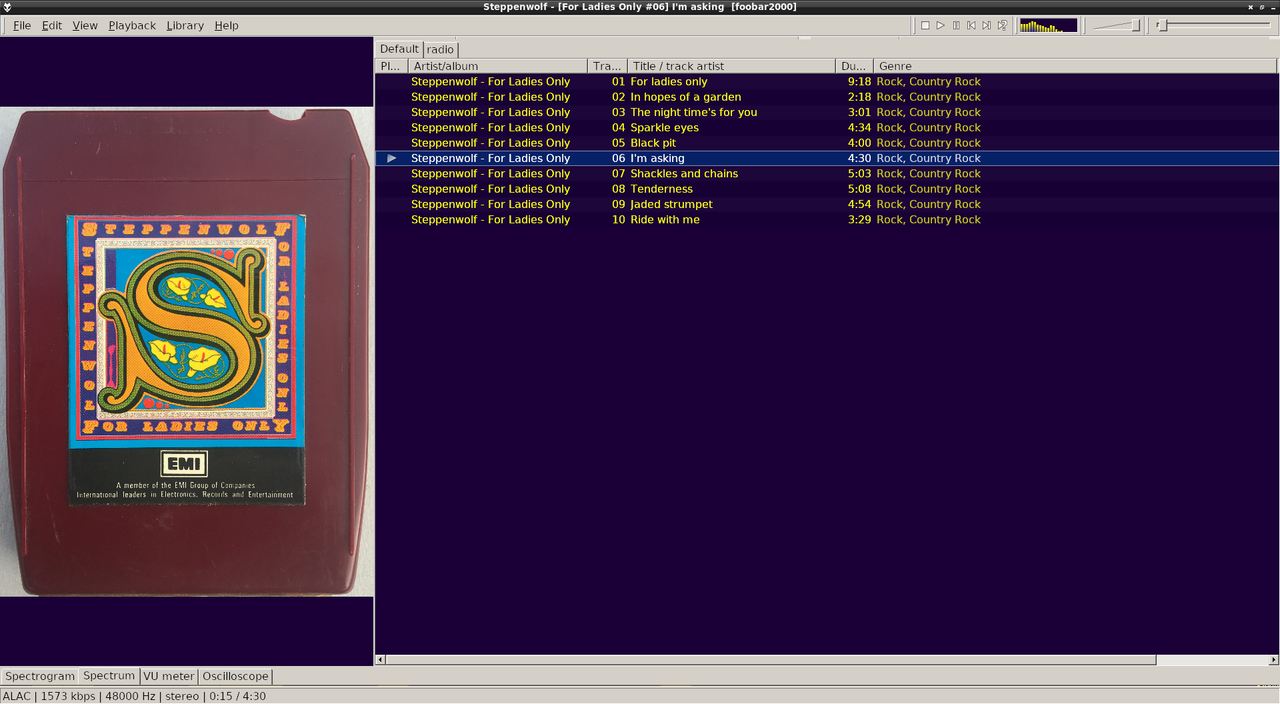Sort by Artist/album column header
This screenshot has height=704, width=1280.
pos(497,66)
